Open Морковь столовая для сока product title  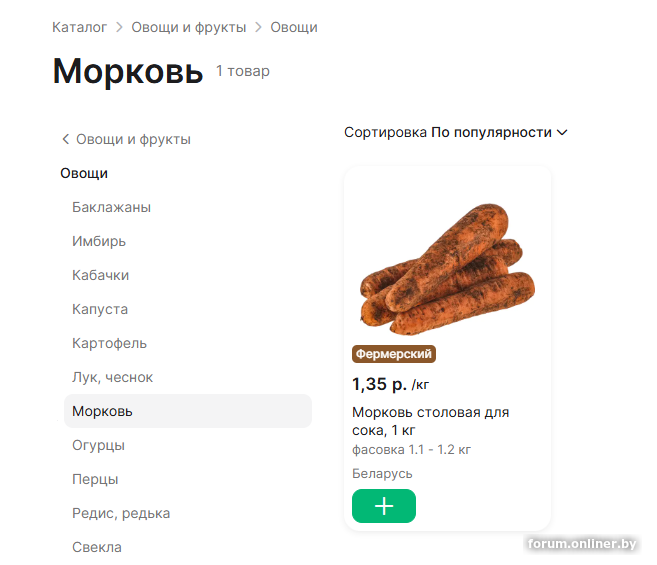tap(430, 421)
